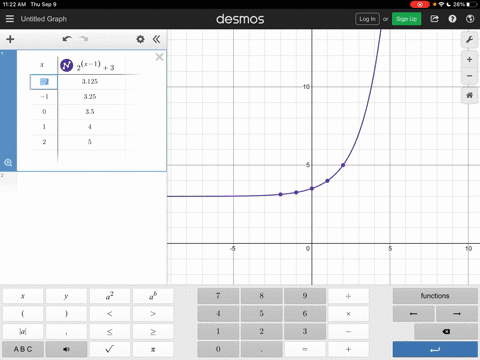Tap the square root key

pyautogui.click(x=110, y=349)
